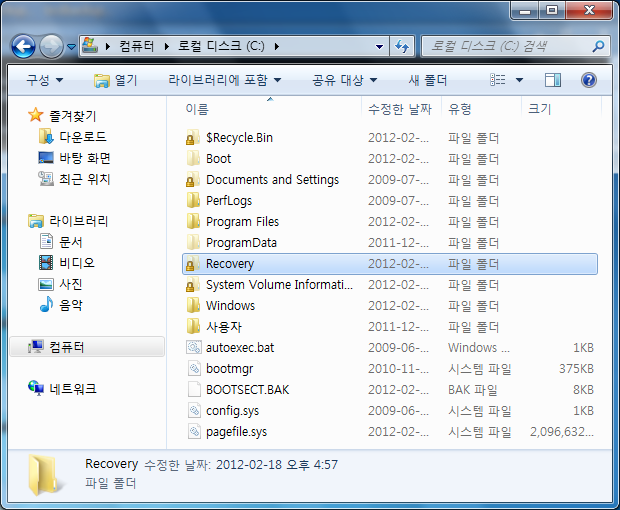
Task: Select the PerfLogs folder icon
Action: point(193,200)
